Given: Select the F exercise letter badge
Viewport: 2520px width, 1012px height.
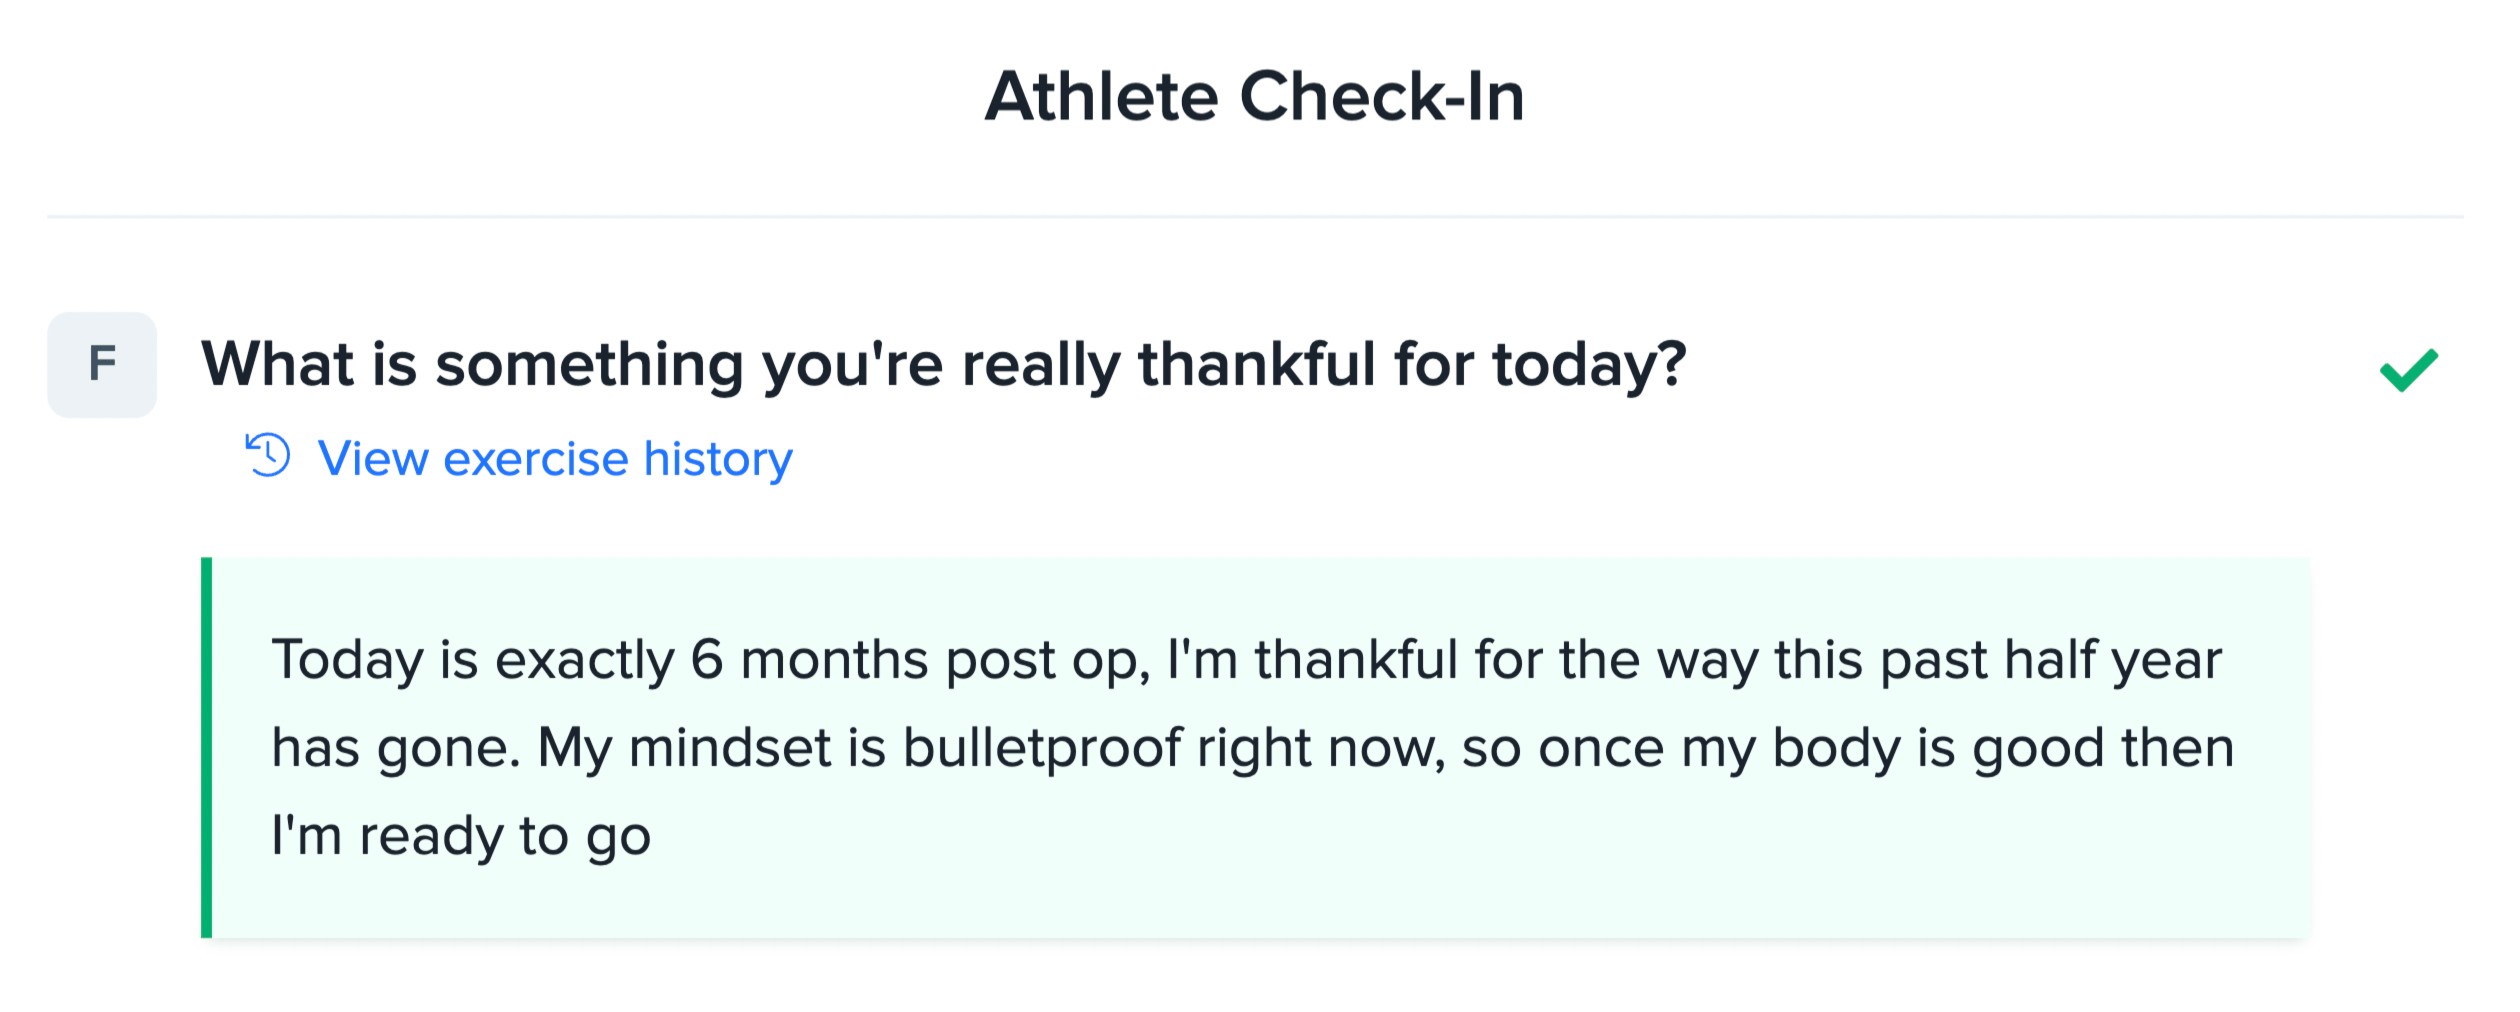Looking at the screenshot, I should [x=102, y=364].
